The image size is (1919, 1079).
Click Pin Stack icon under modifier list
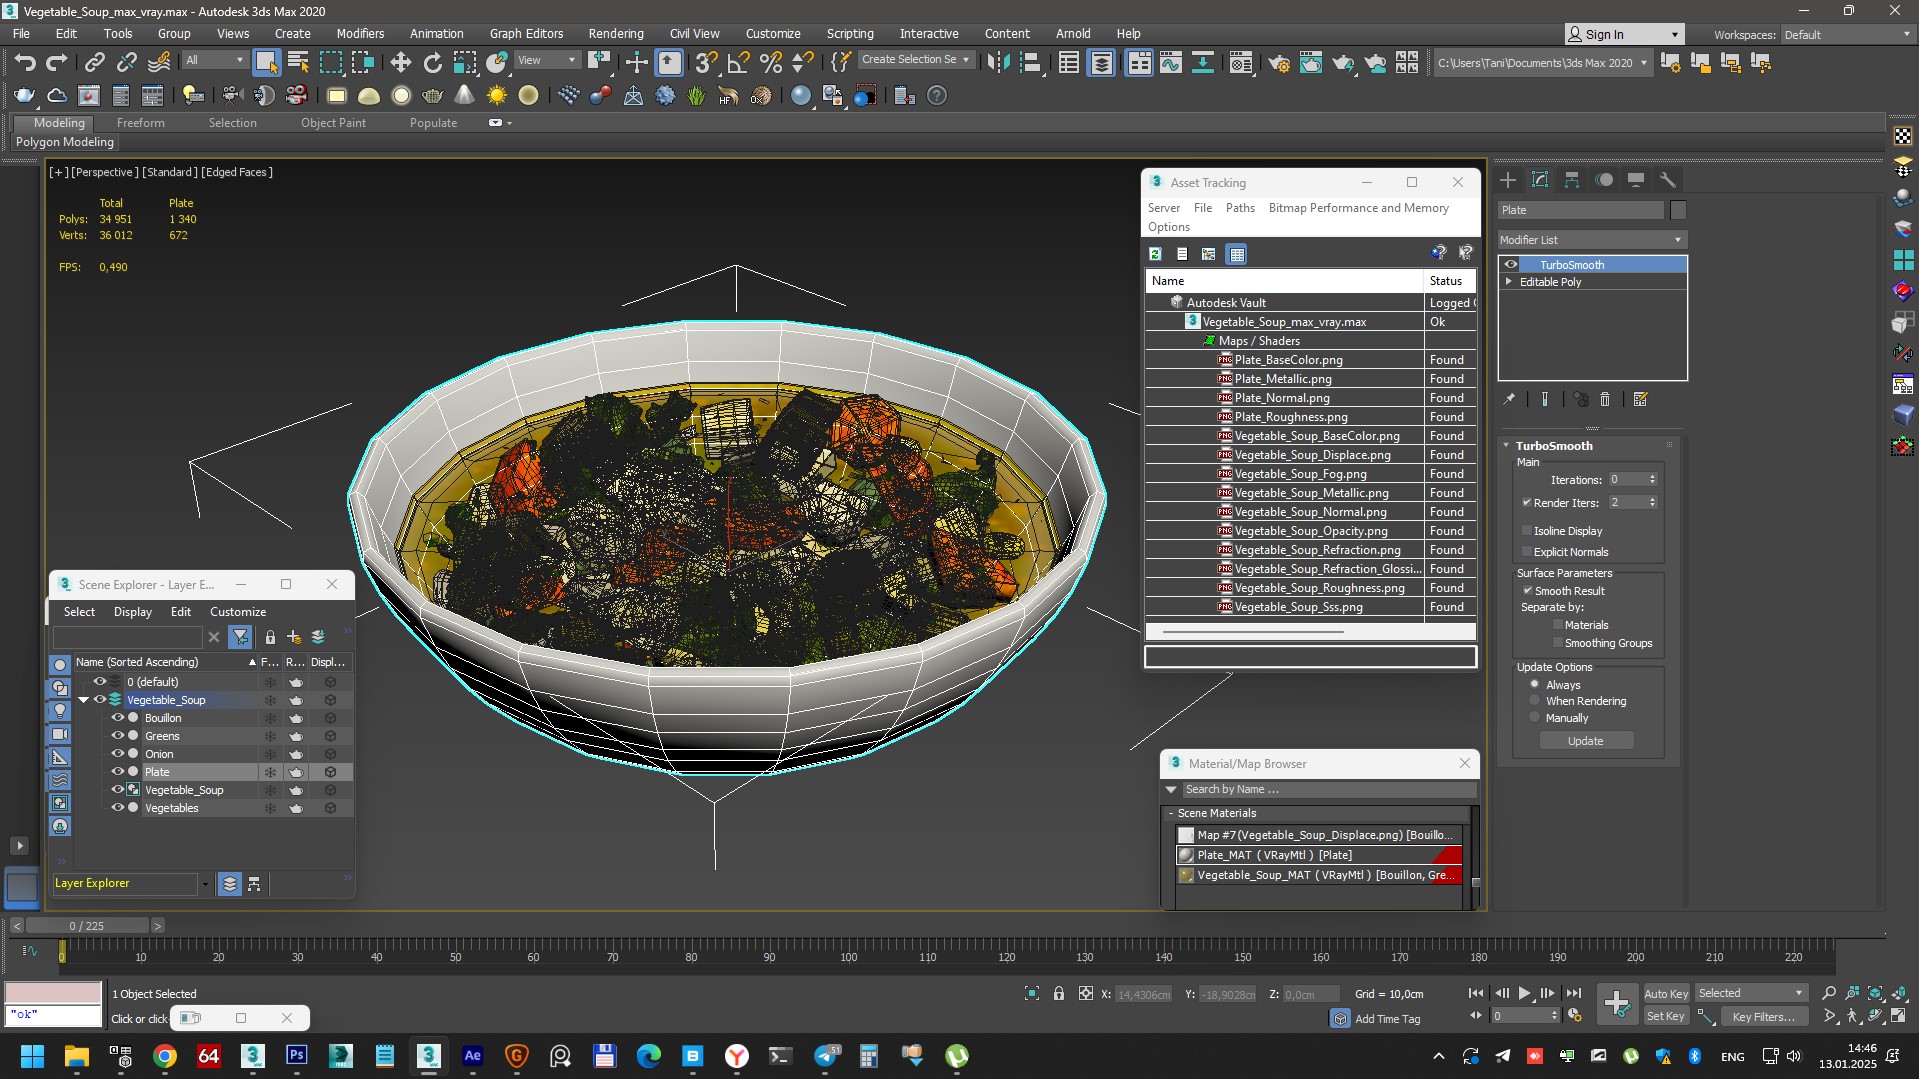click(1509, 399)
